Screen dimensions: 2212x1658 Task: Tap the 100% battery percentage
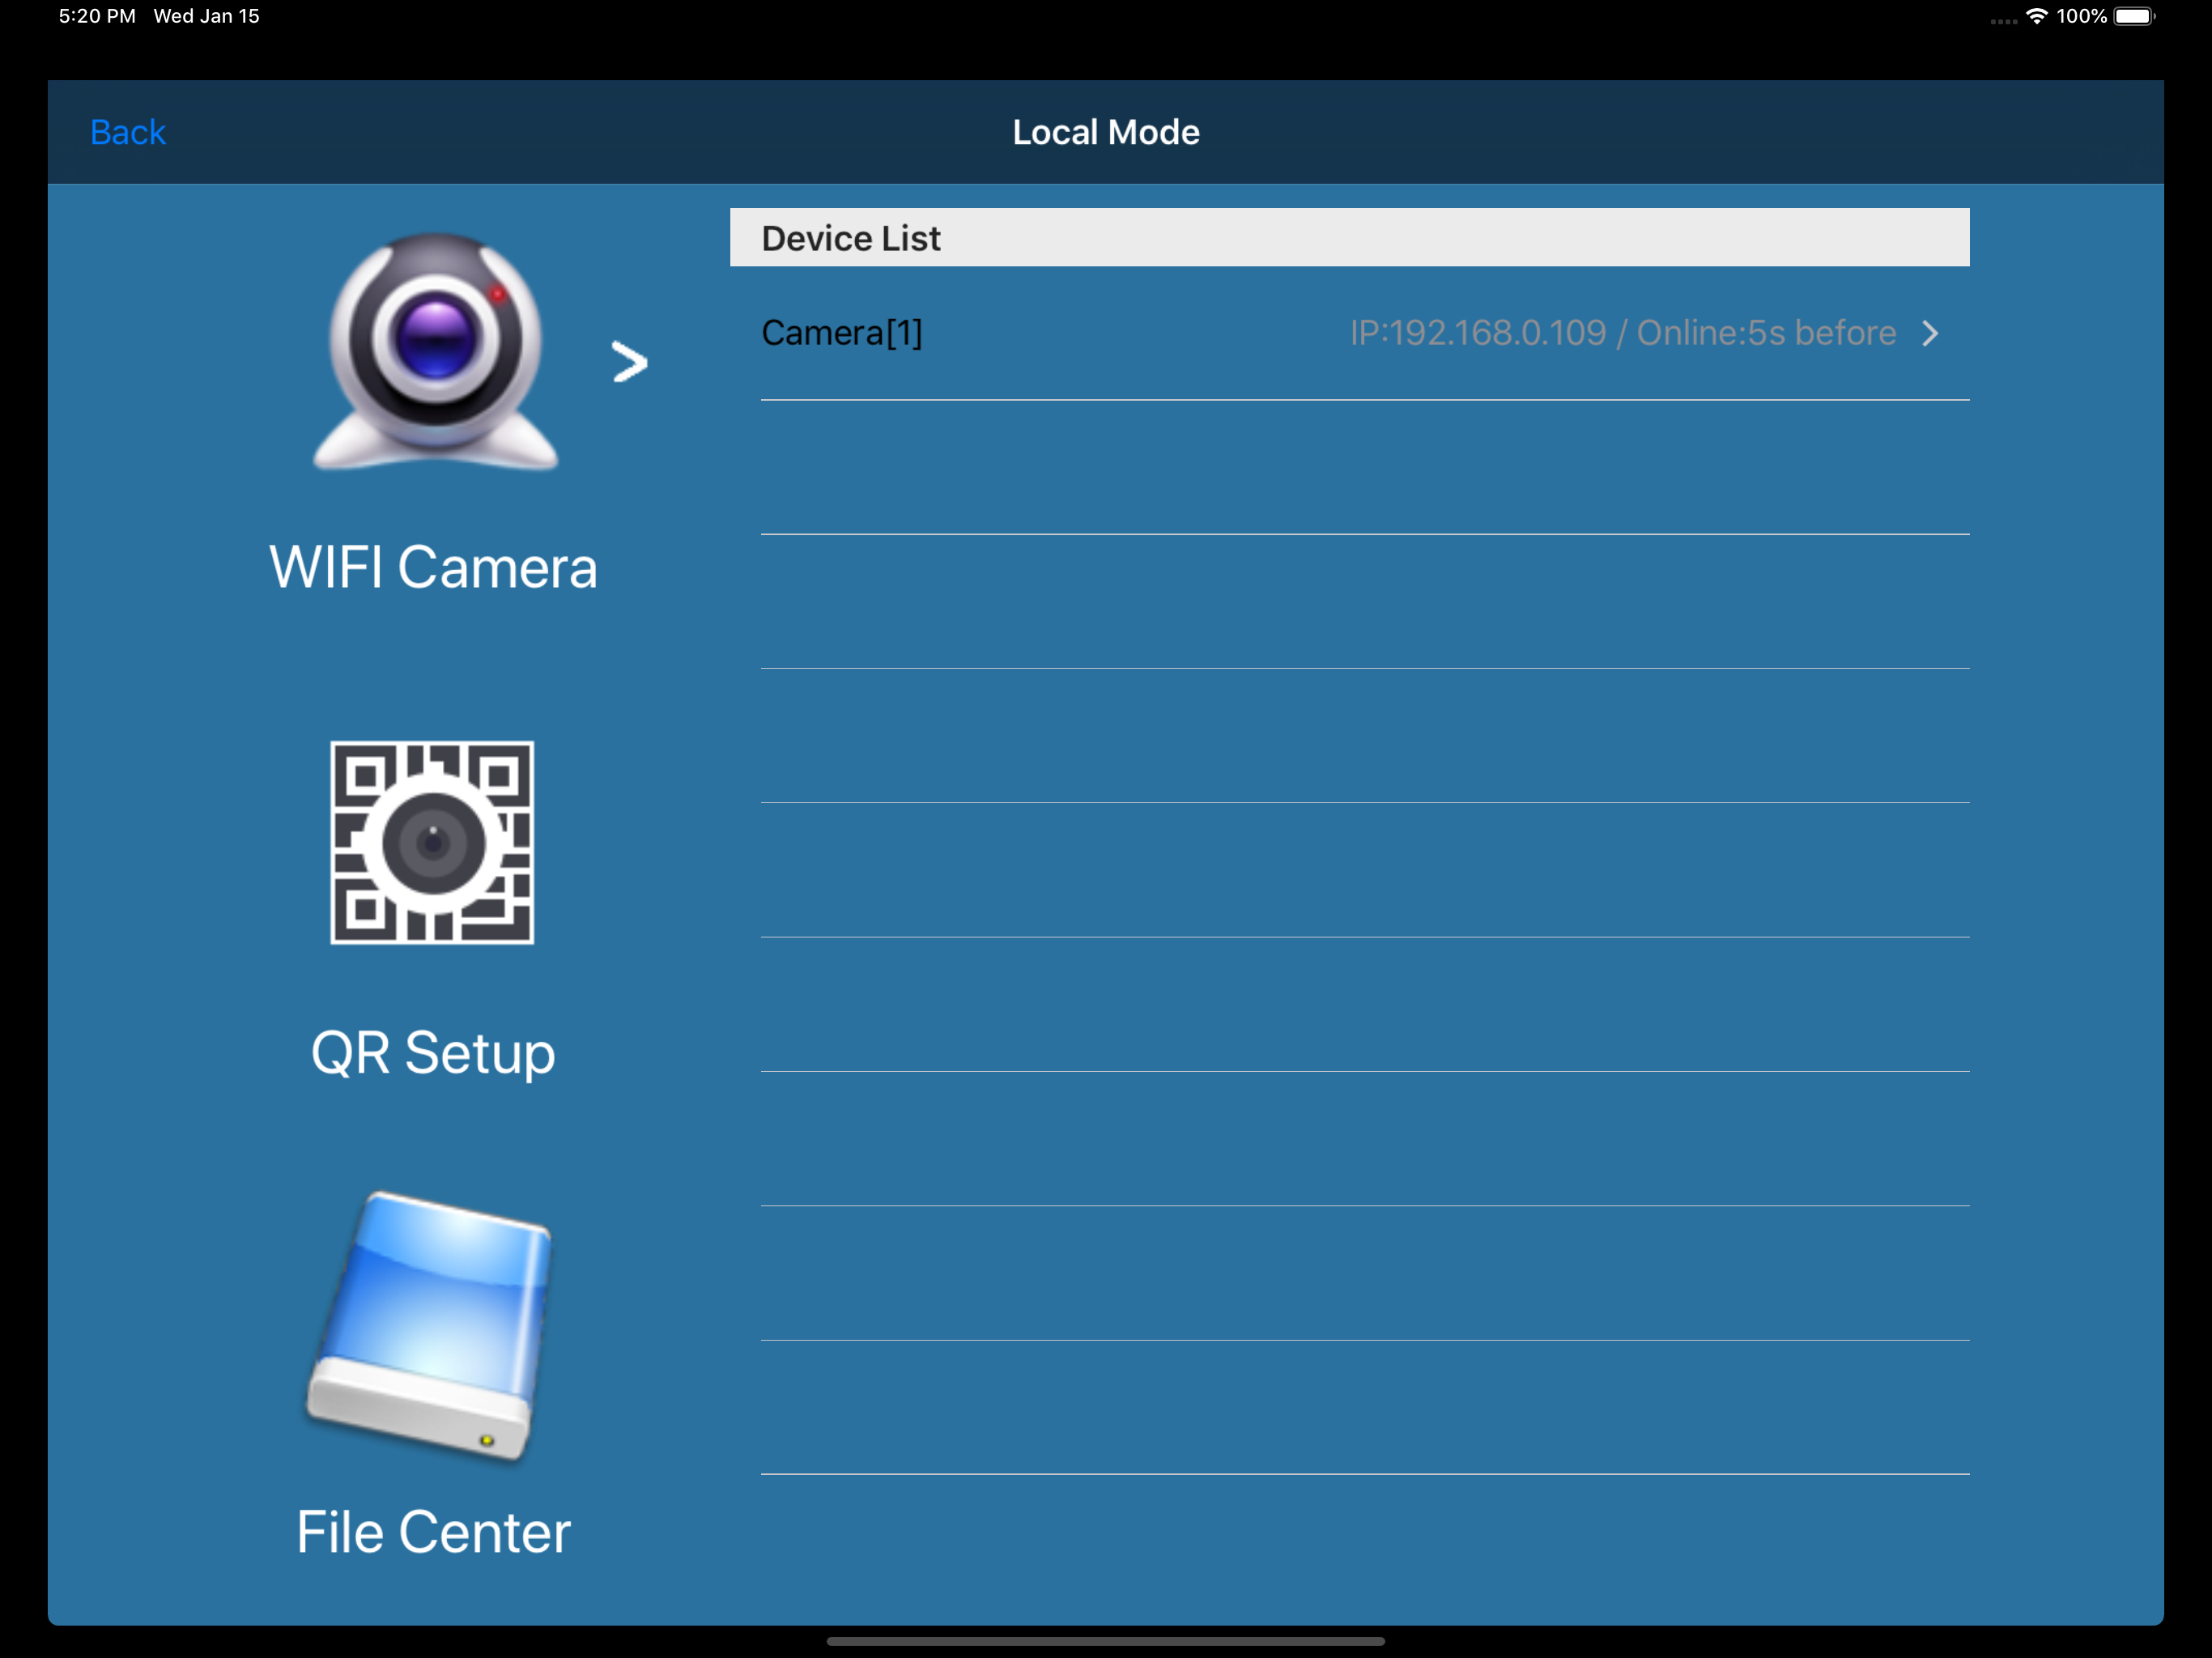click(x=2081, y=16)
